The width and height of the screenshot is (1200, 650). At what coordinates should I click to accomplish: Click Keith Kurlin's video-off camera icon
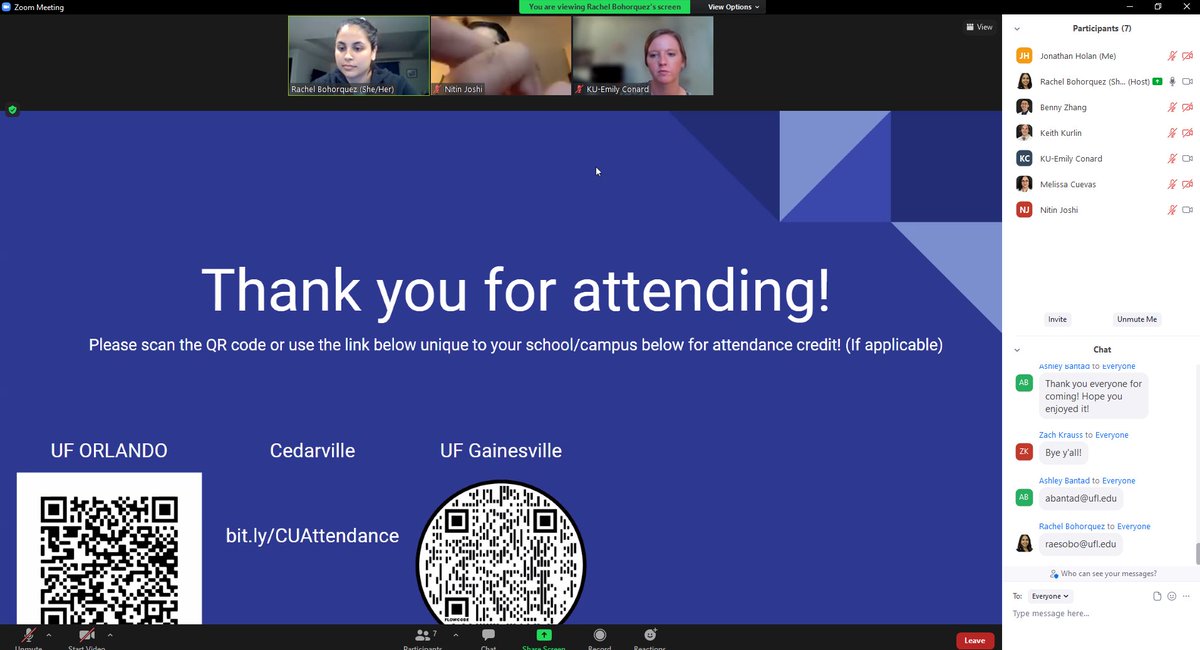pos(1188,133)
